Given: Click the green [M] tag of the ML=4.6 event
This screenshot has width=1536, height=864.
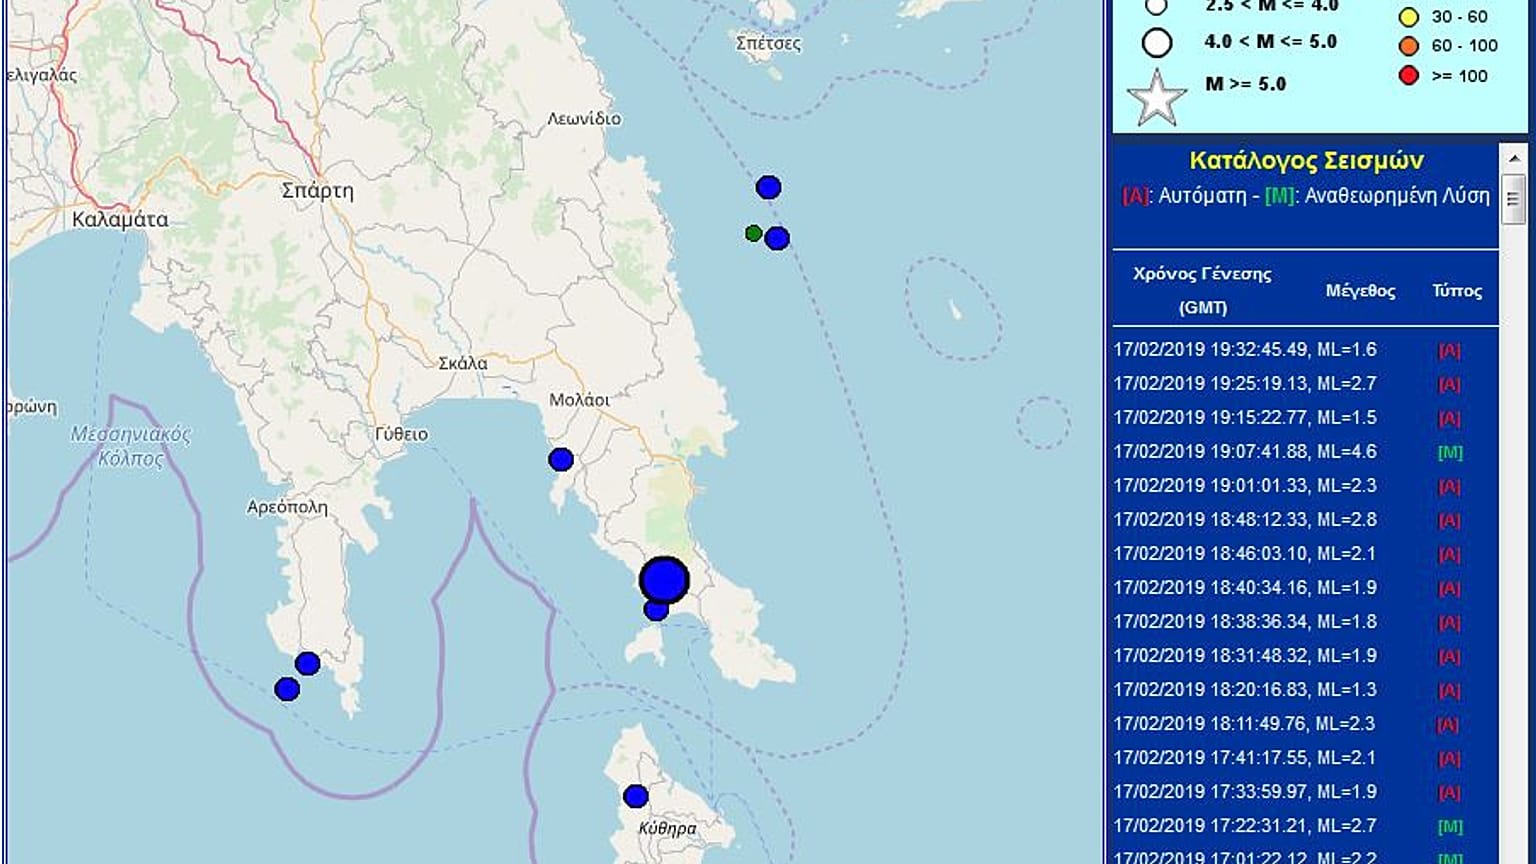Looking at the screenshot, I should (x=1450, y=453).
